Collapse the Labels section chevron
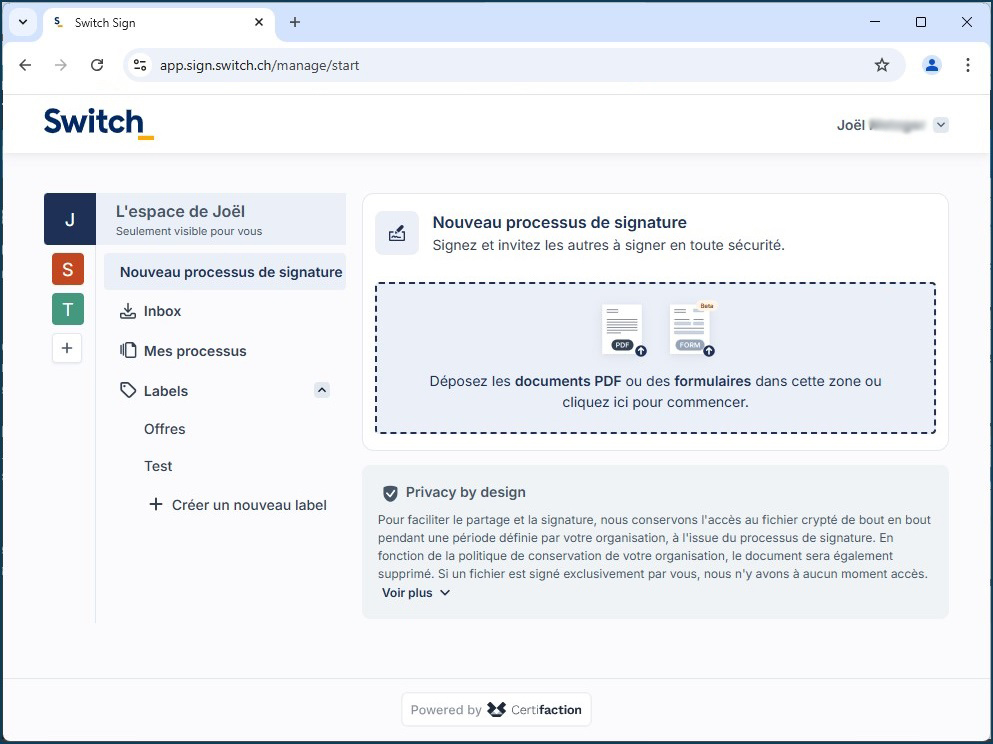Image resolution: width=993 pixels, height=744 pixels. click(322, 391)
